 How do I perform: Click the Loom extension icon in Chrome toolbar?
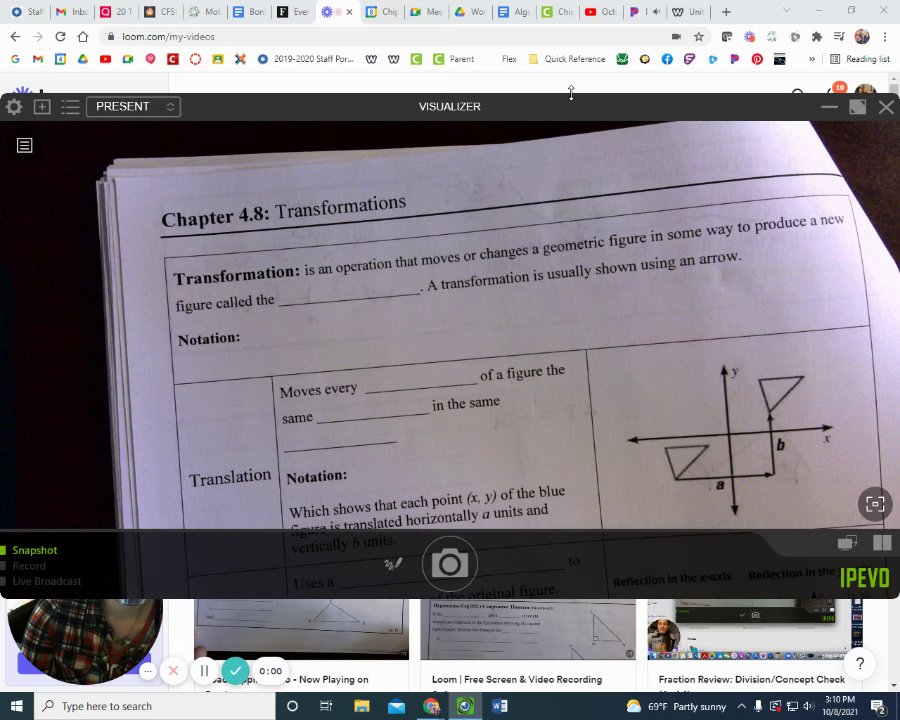[x=749, y=37]
